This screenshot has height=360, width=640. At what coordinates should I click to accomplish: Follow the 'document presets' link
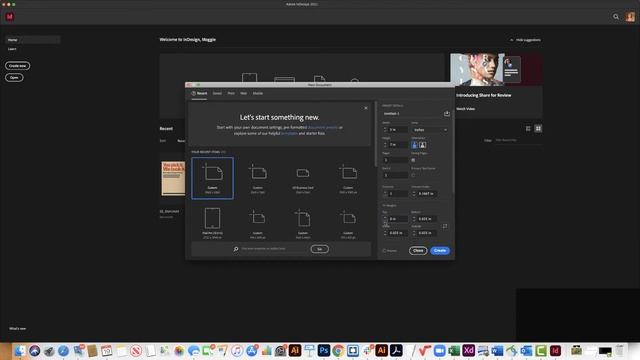tap(323, 127)
